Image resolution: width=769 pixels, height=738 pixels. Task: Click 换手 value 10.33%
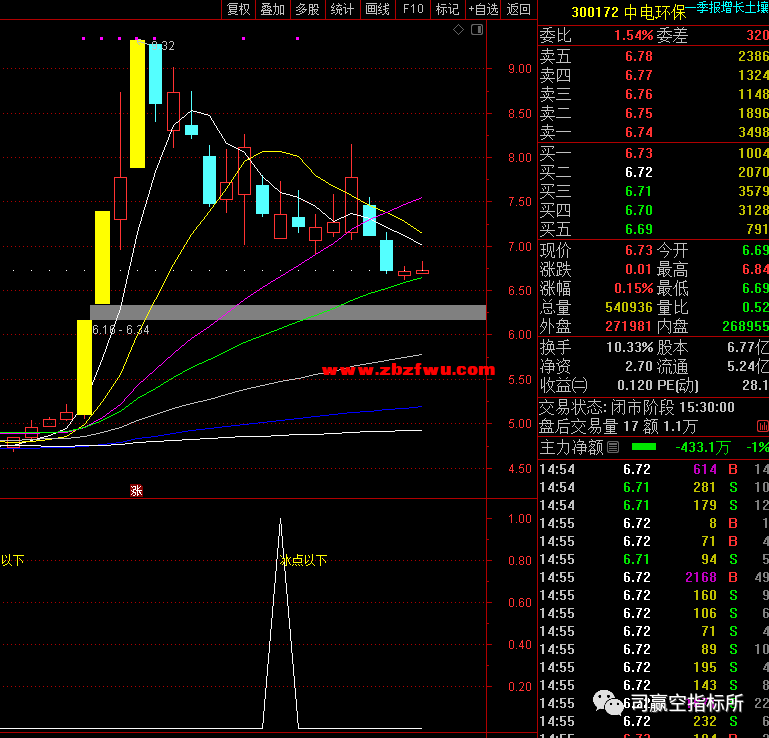point(630,347)
